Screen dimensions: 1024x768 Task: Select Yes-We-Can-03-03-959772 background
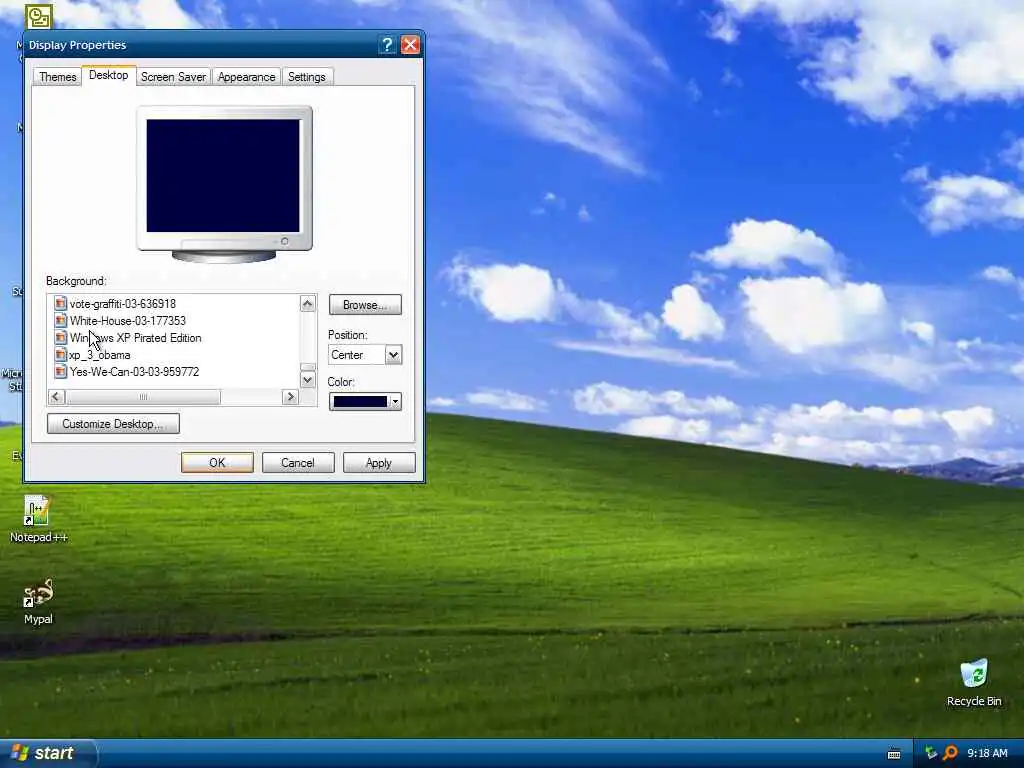coord(134,372)
